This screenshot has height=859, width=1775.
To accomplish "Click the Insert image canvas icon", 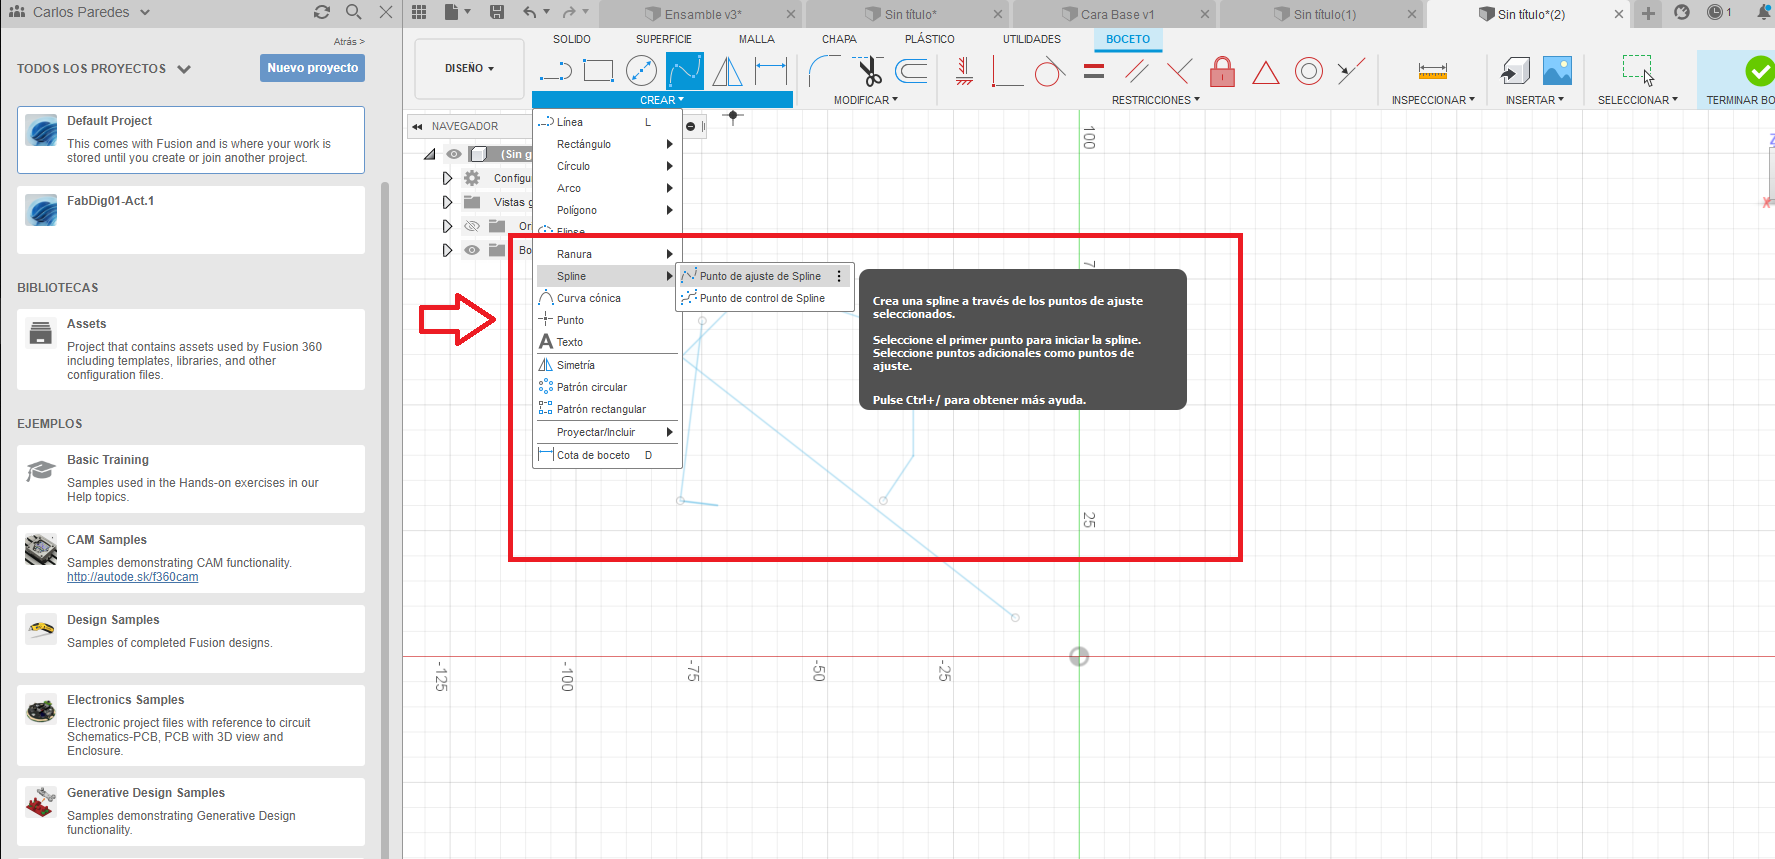I will tap(1557, 71).
